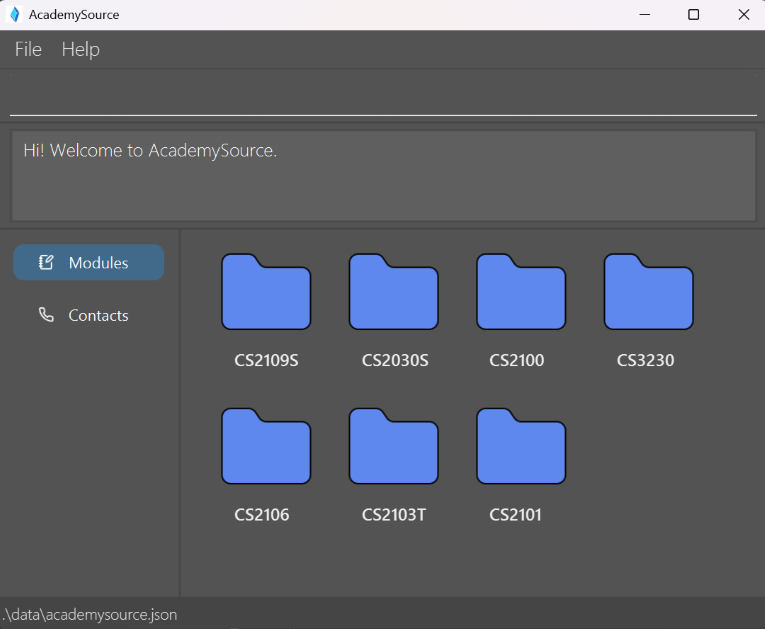Screen dimensions: 765x629
Task: Select the Modules sidebar button
Action: tap(89, 263)
